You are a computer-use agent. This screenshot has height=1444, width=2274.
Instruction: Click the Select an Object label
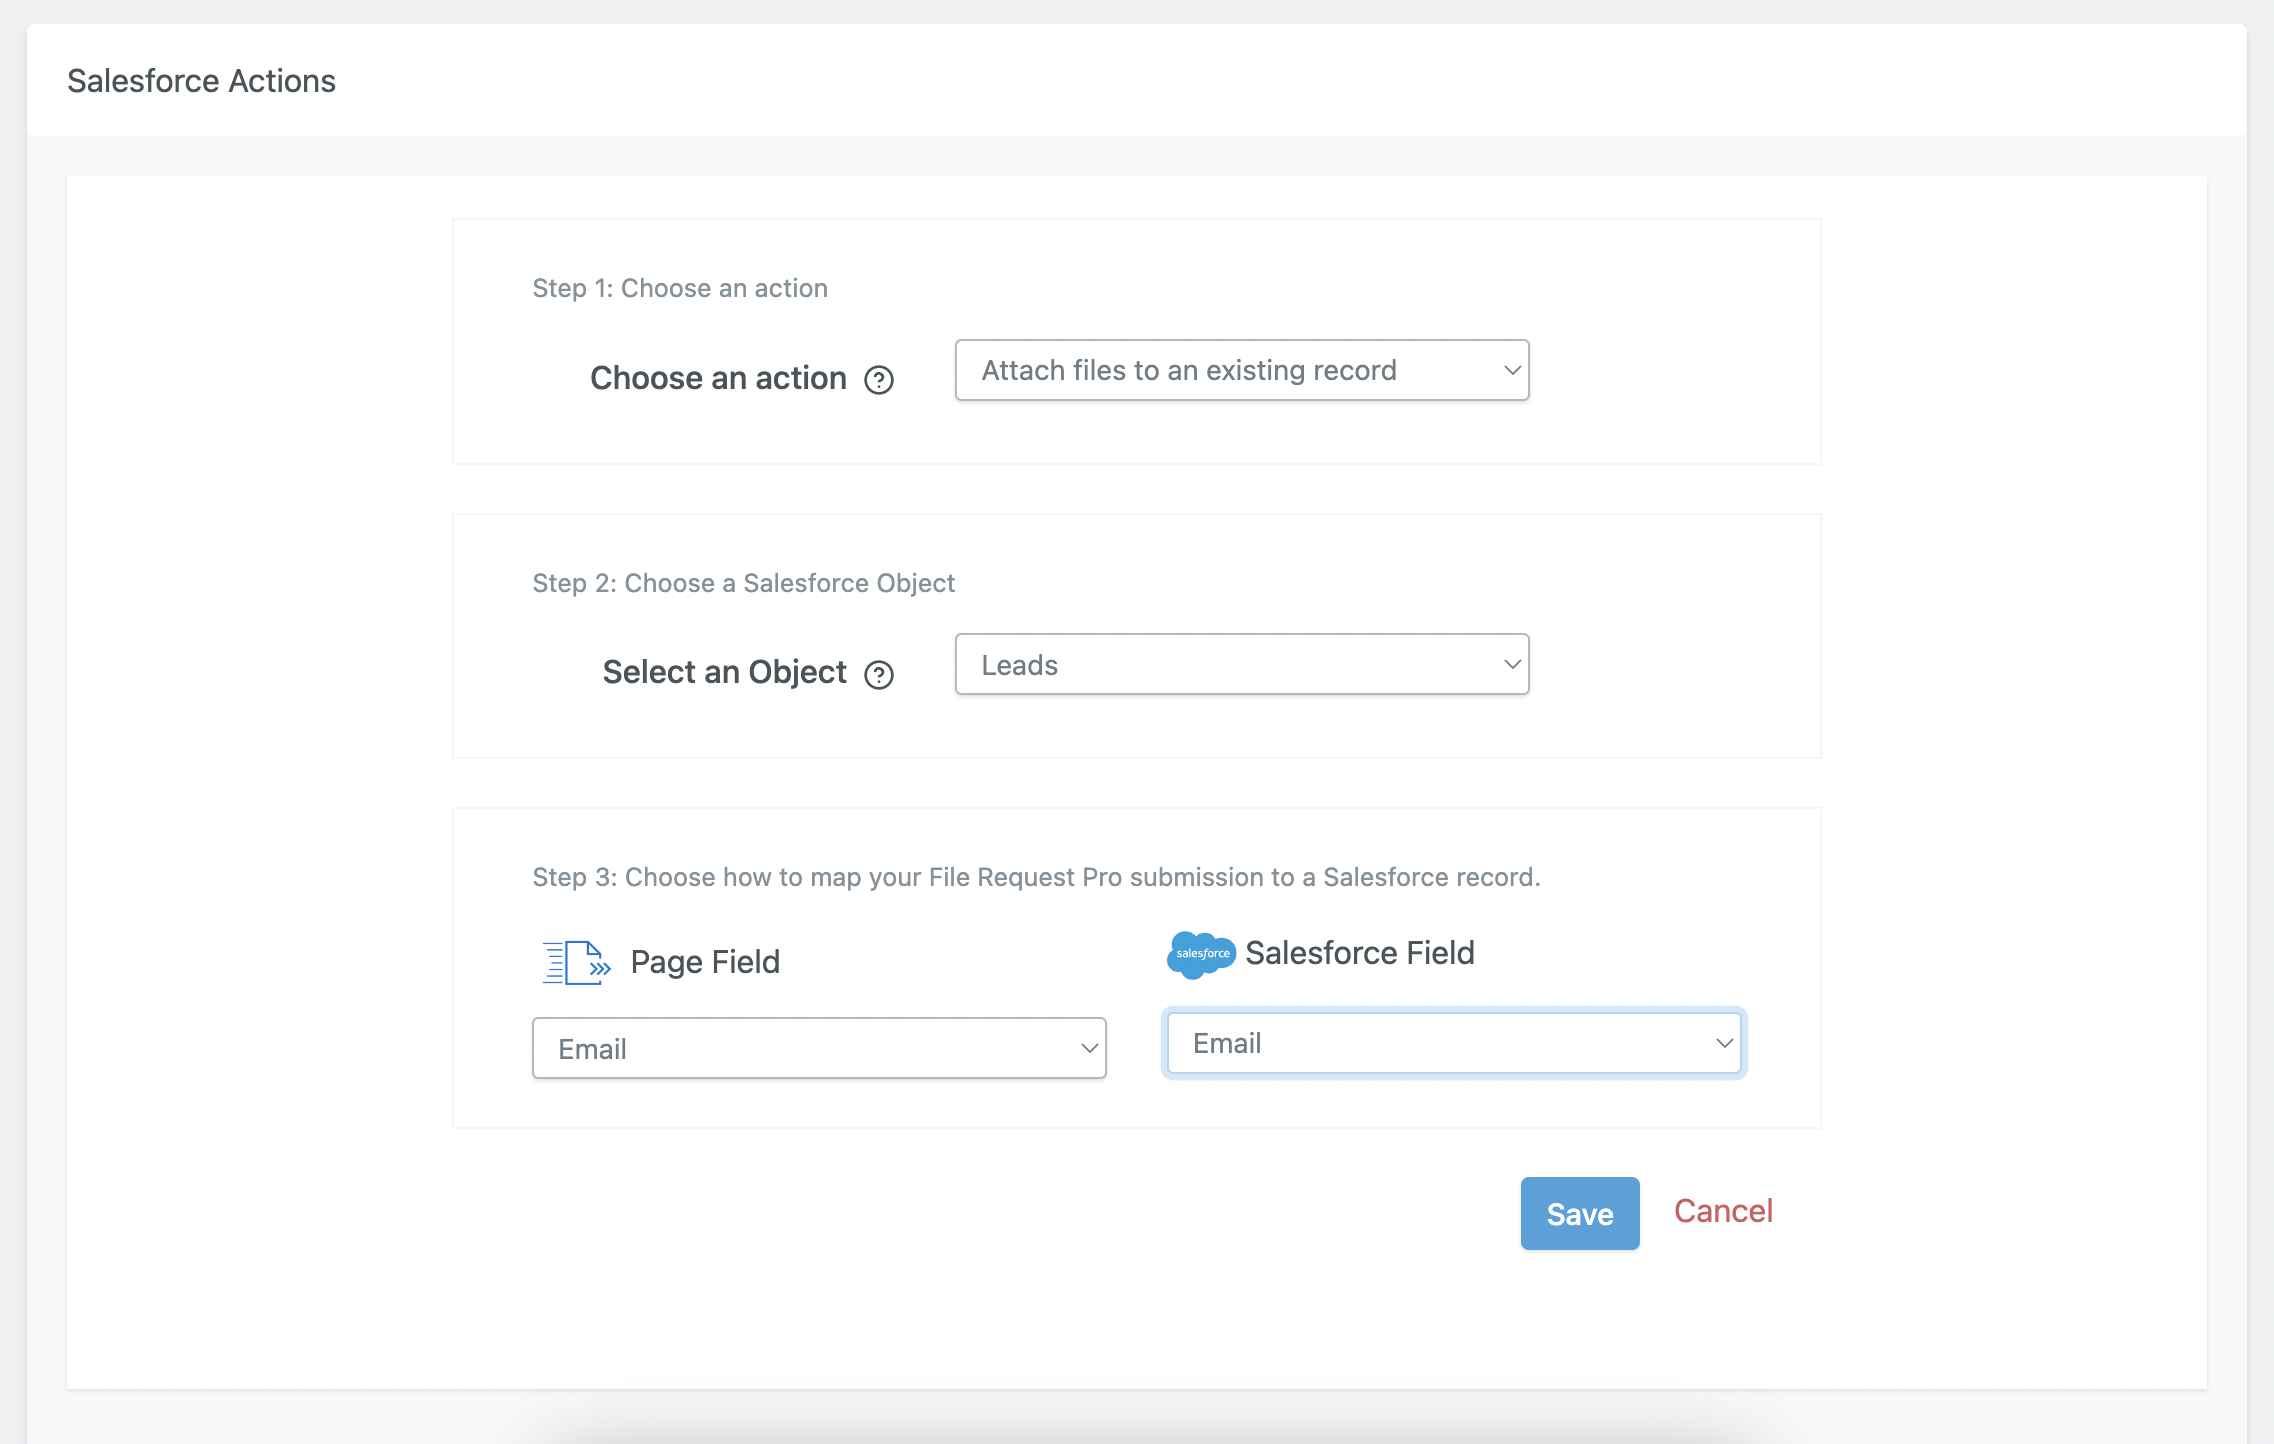click(x=724, y=672)
